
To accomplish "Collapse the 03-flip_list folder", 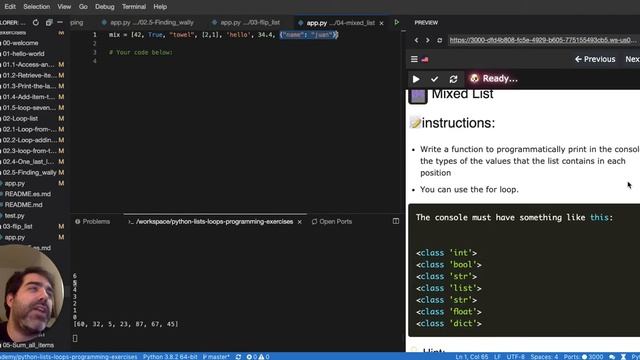I will pyautogui.click(x=18, y=227).
